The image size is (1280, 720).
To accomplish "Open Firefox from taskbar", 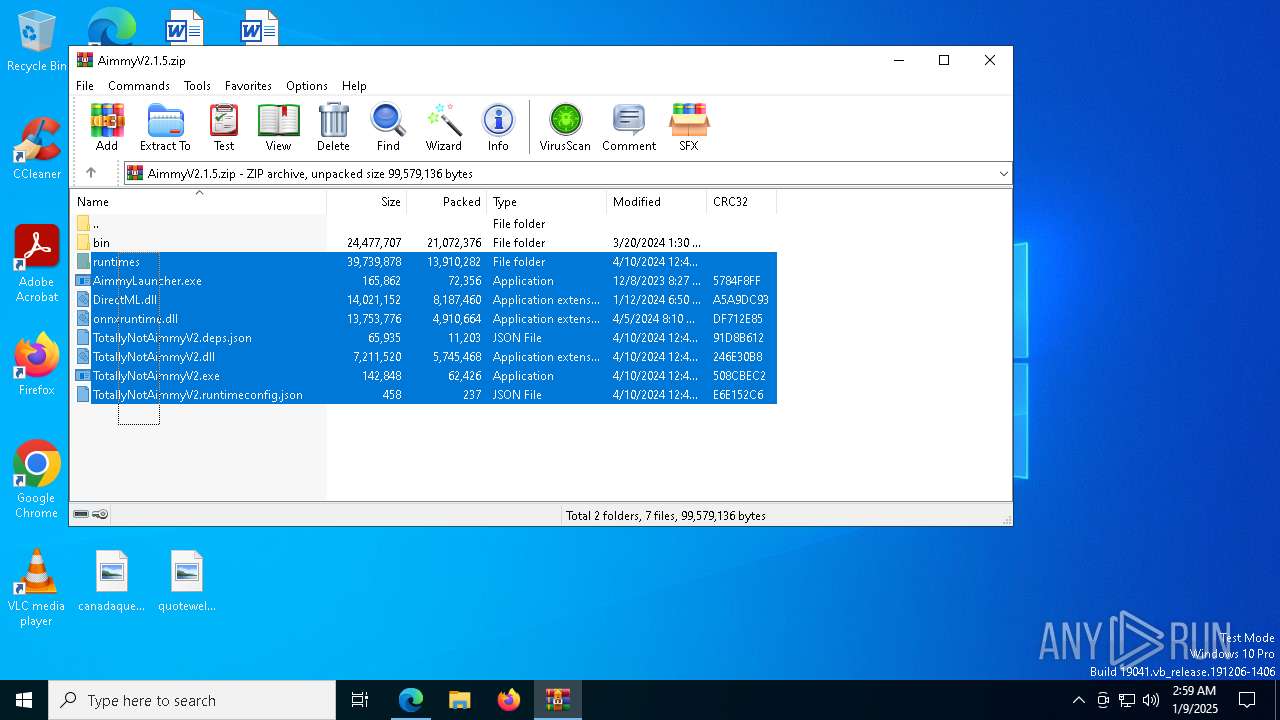I will [509, 700].
